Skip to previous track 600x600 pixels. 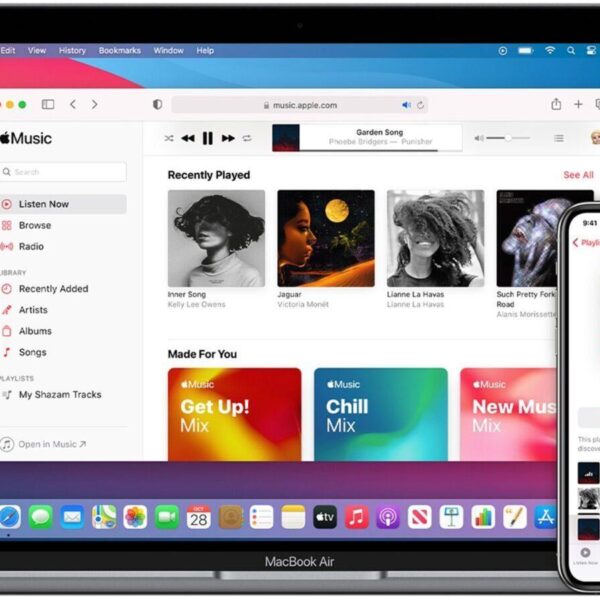tap(188, 138)
